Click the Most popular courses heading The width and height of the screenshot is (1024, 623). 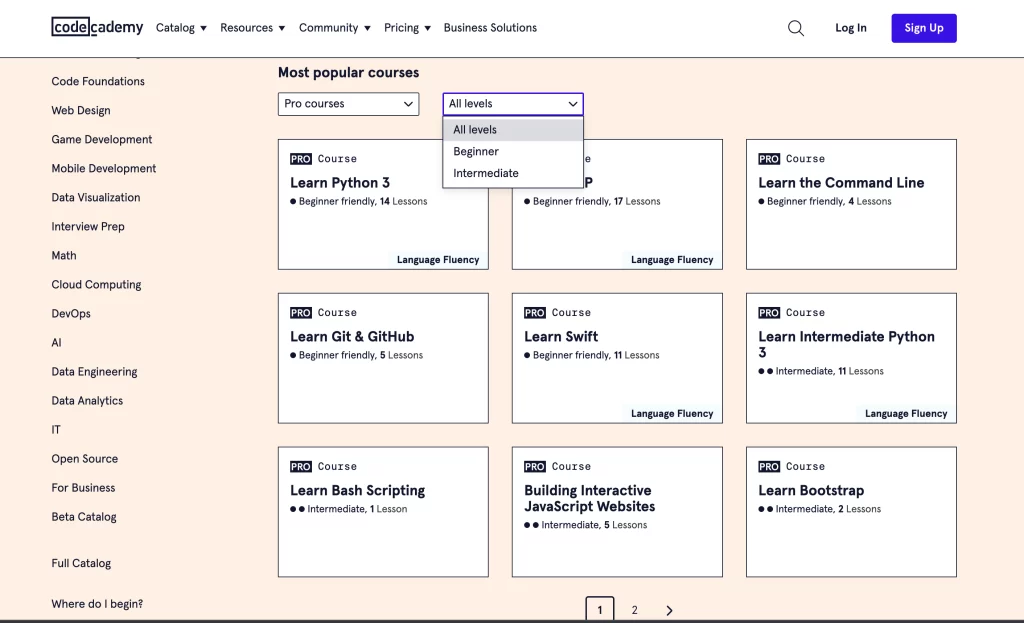coord(349,72)
